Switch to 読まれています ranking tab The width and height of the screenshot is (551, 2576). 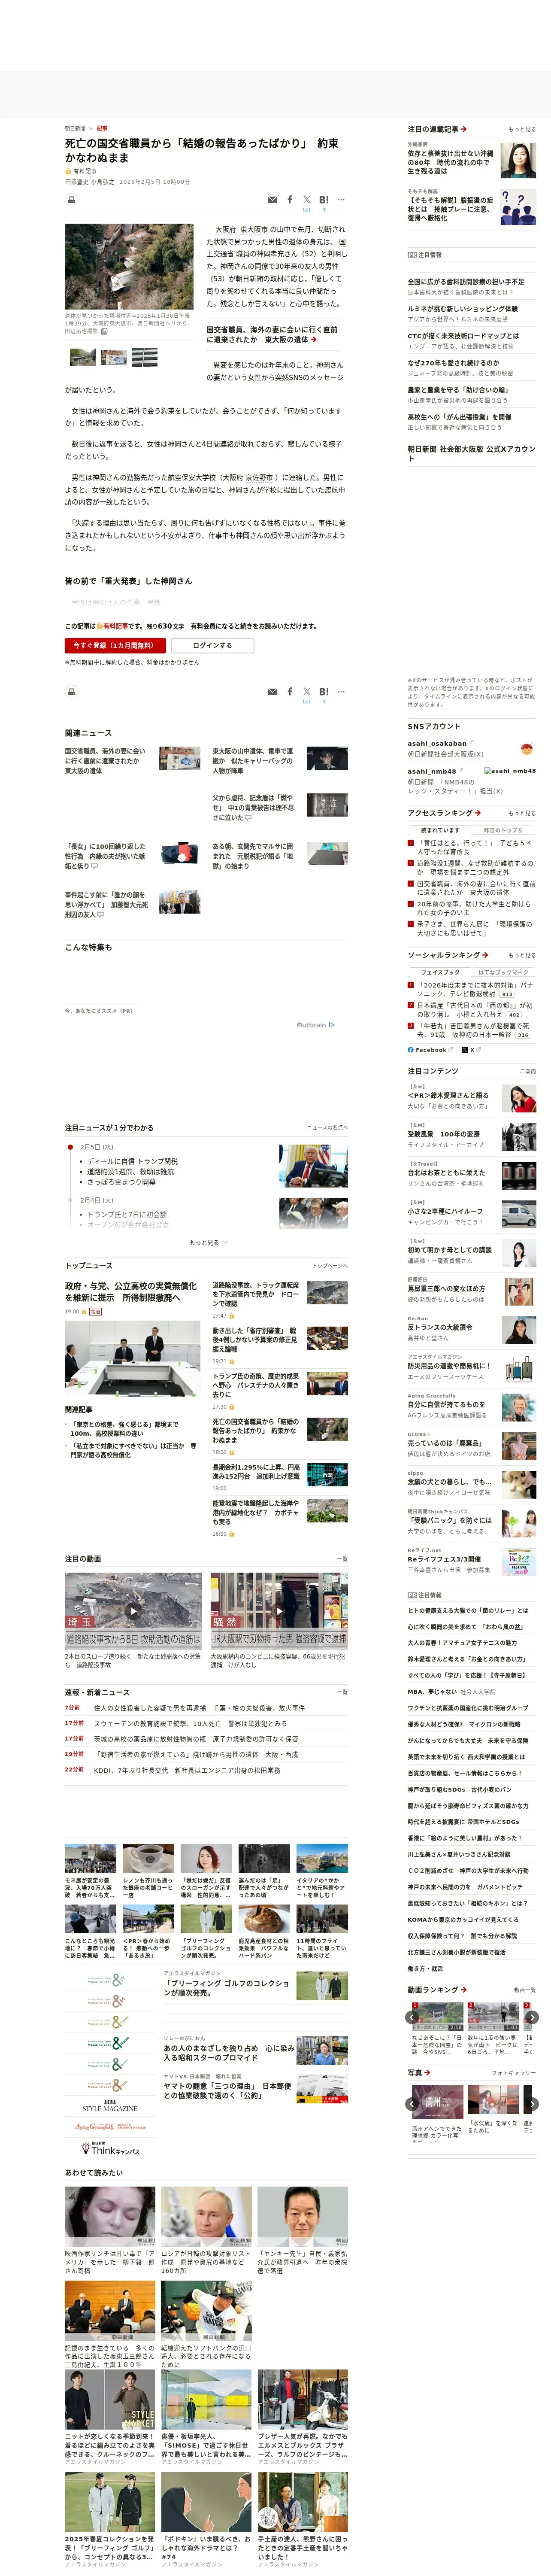click(440, 830)
